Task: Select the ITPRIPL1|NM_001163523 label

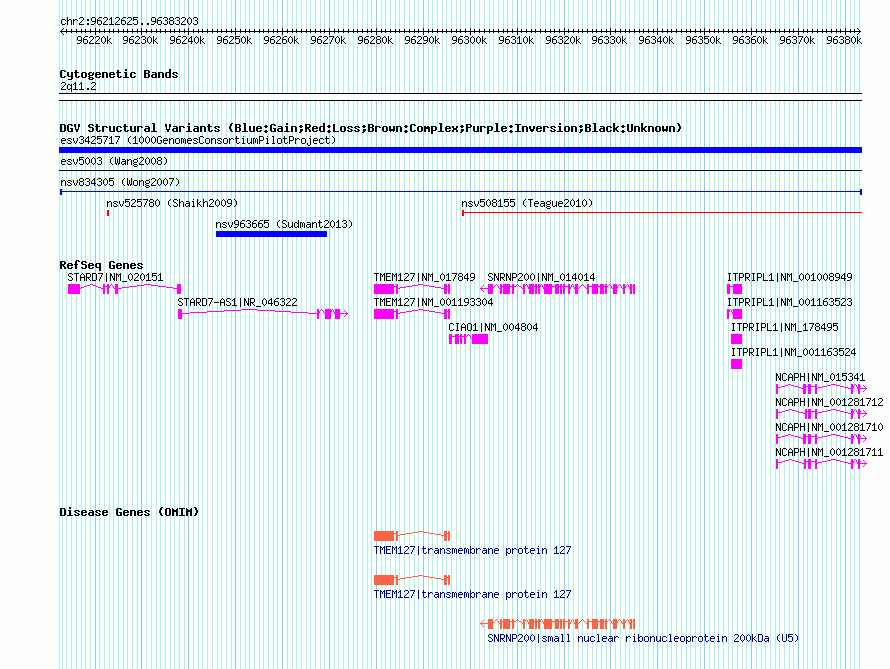Action: click(x=790, y=302)
